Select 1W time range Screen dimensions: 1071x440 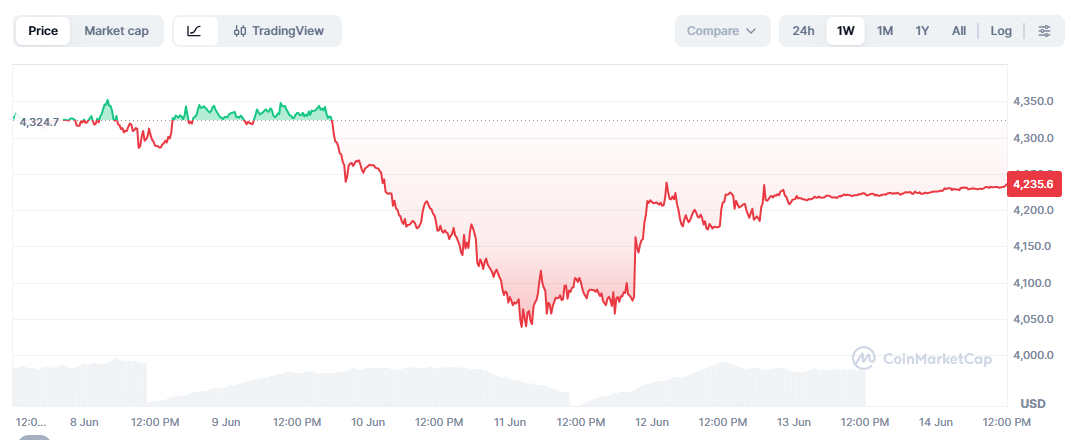click(846, 31)
